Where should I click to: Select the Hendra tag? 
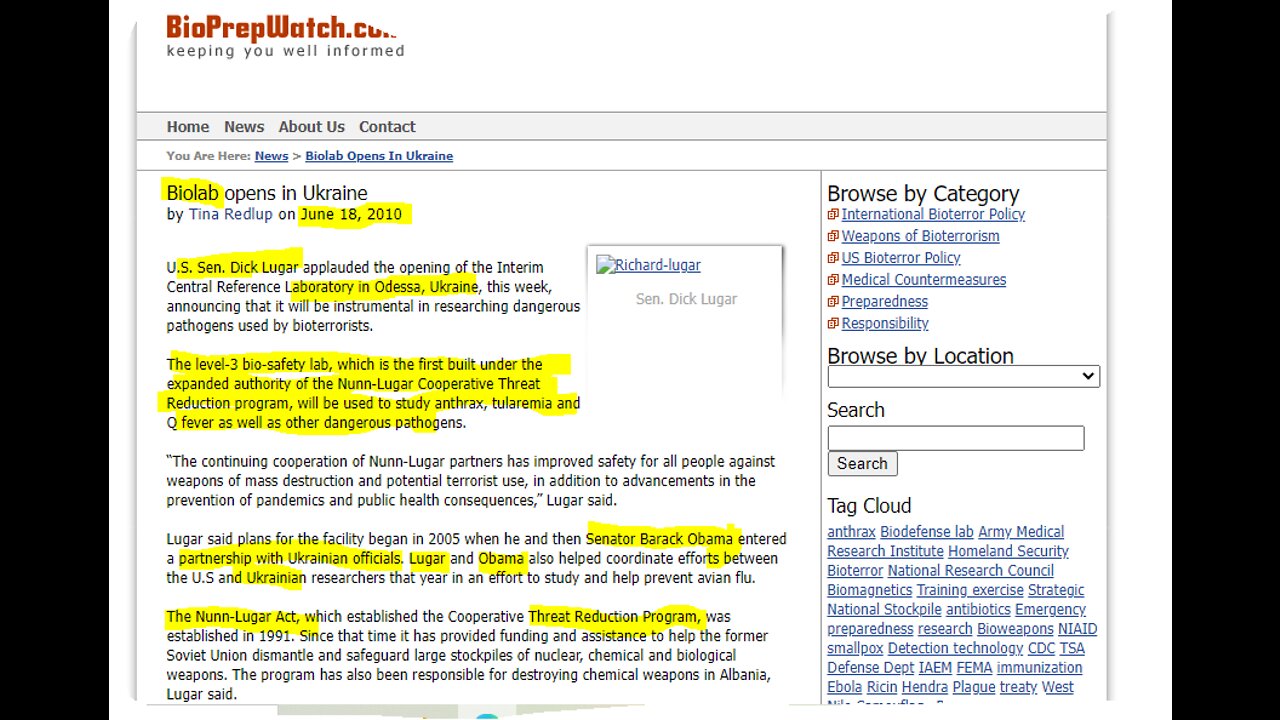tap(925, 687)
